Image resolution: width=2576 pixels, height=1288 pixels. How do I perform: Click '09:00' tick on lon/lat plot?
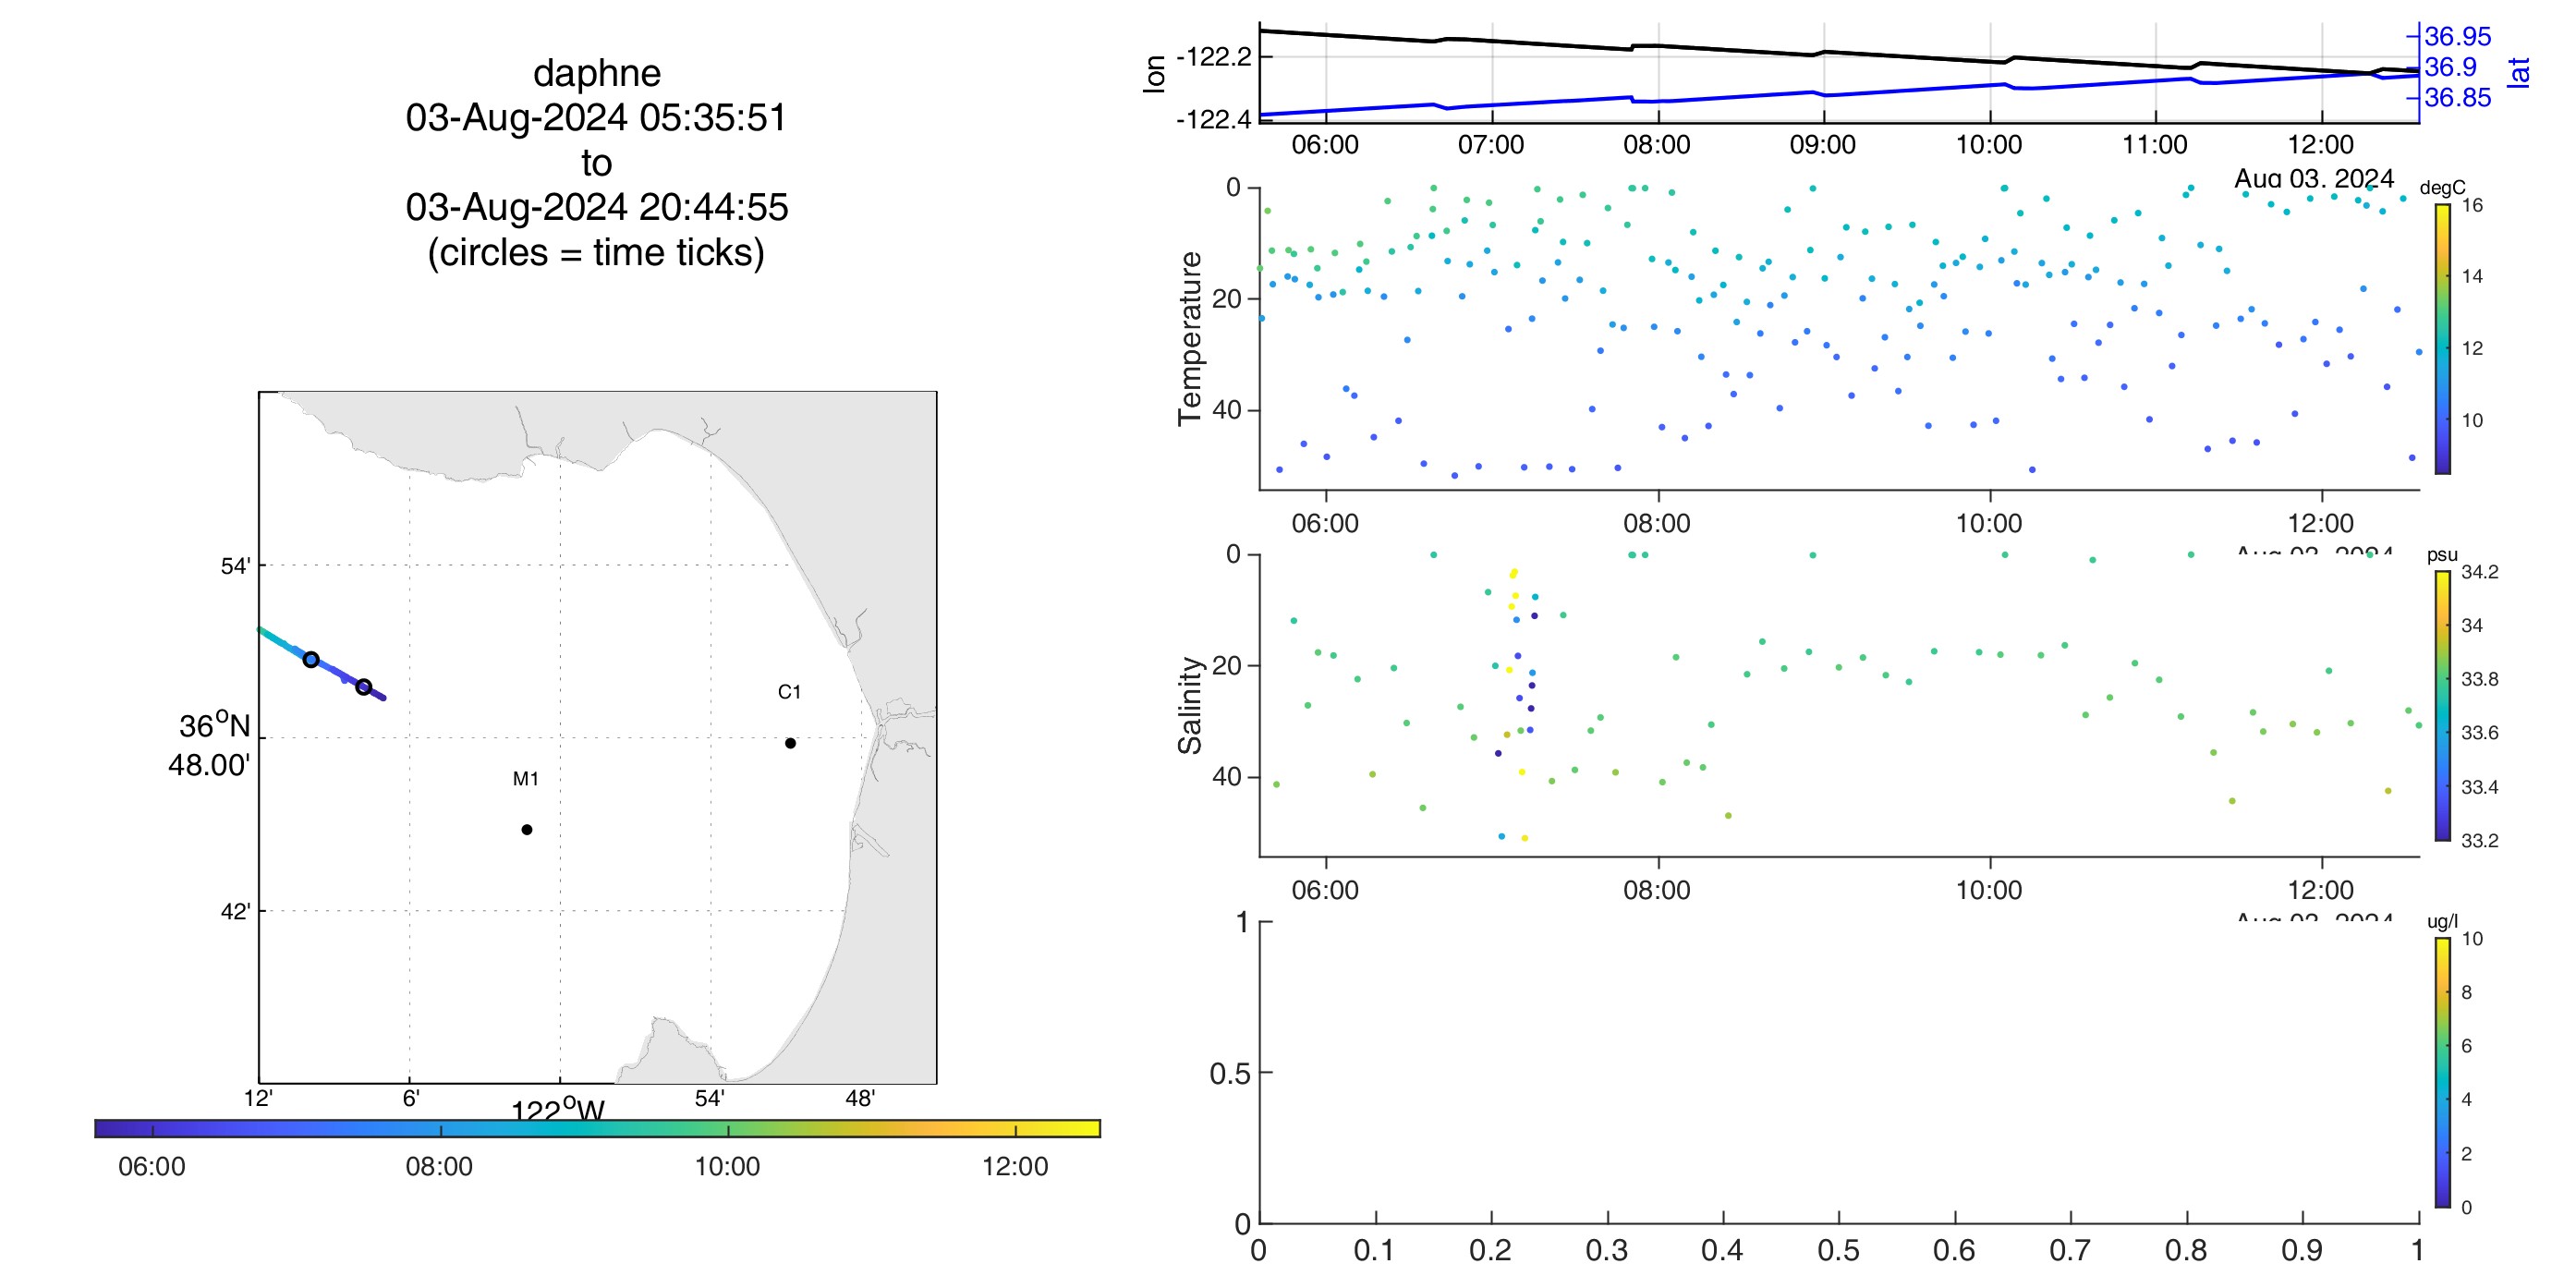tap(1822, 145)
